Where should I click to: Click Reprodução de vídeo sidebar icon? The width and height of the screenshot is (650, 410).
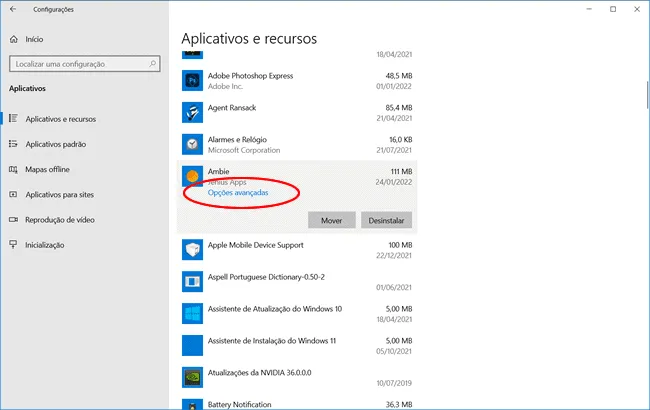13,219
